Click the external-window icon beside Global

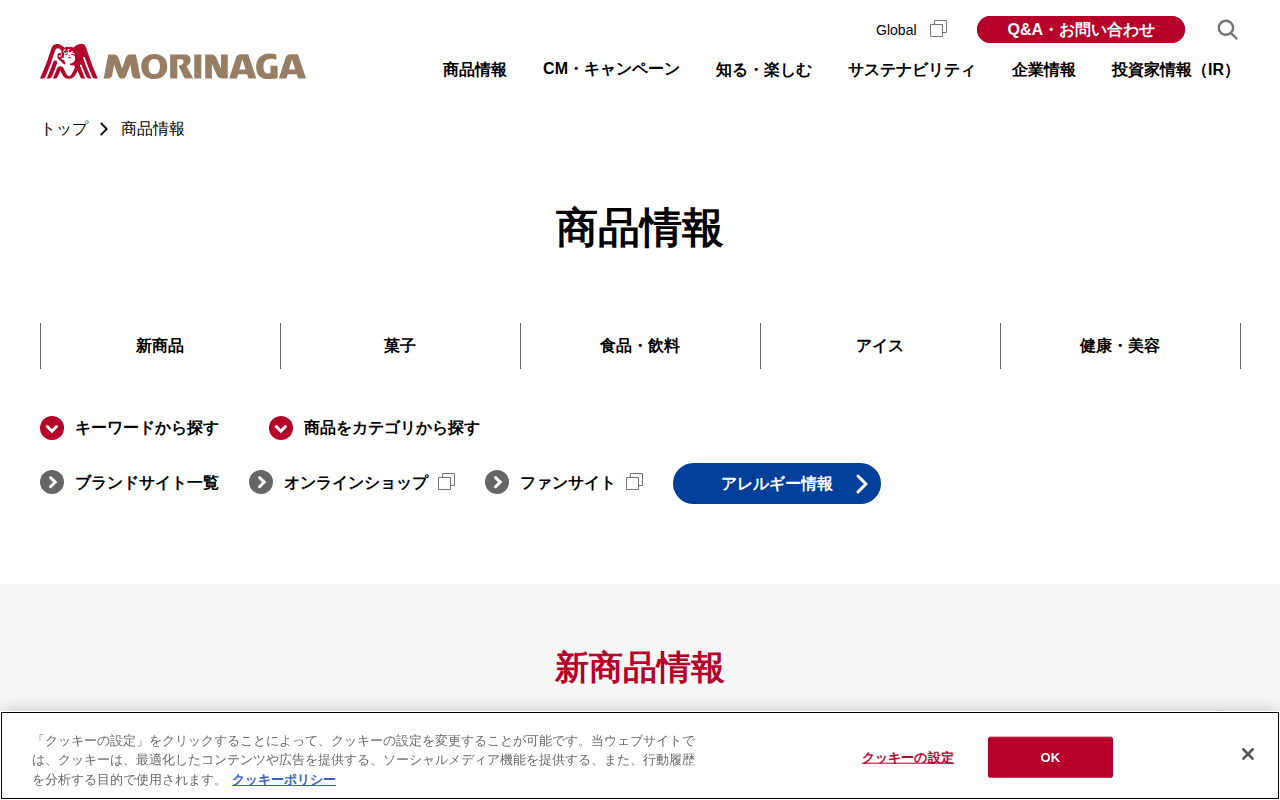coord(938,29)
